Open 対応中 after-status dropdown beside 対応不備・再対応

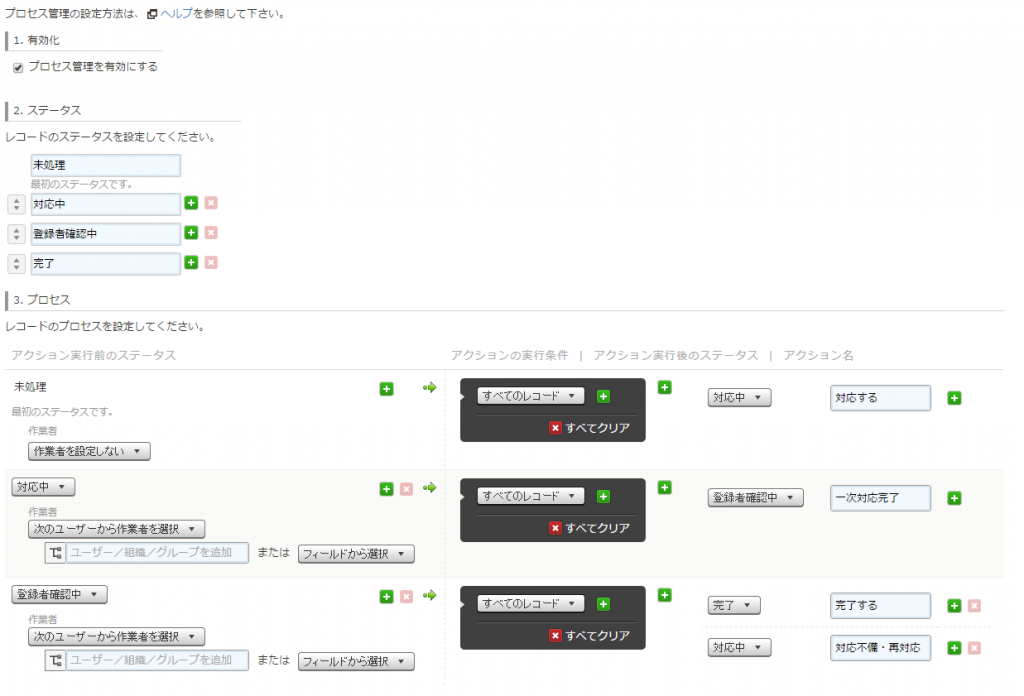tap(739, 648)
